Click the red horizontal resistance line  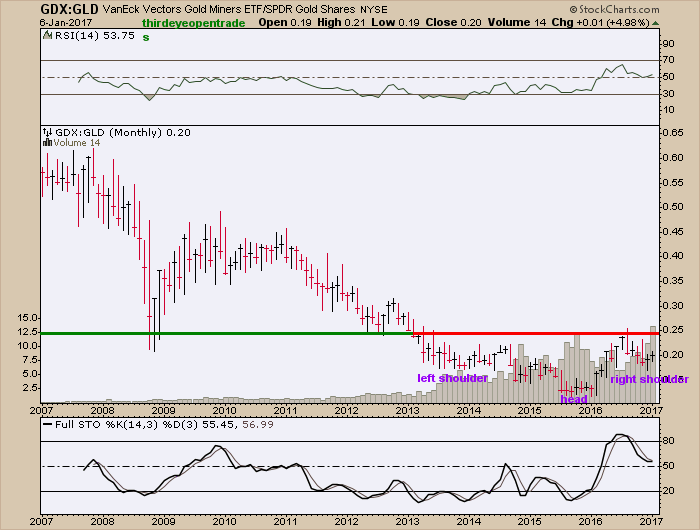536,333
